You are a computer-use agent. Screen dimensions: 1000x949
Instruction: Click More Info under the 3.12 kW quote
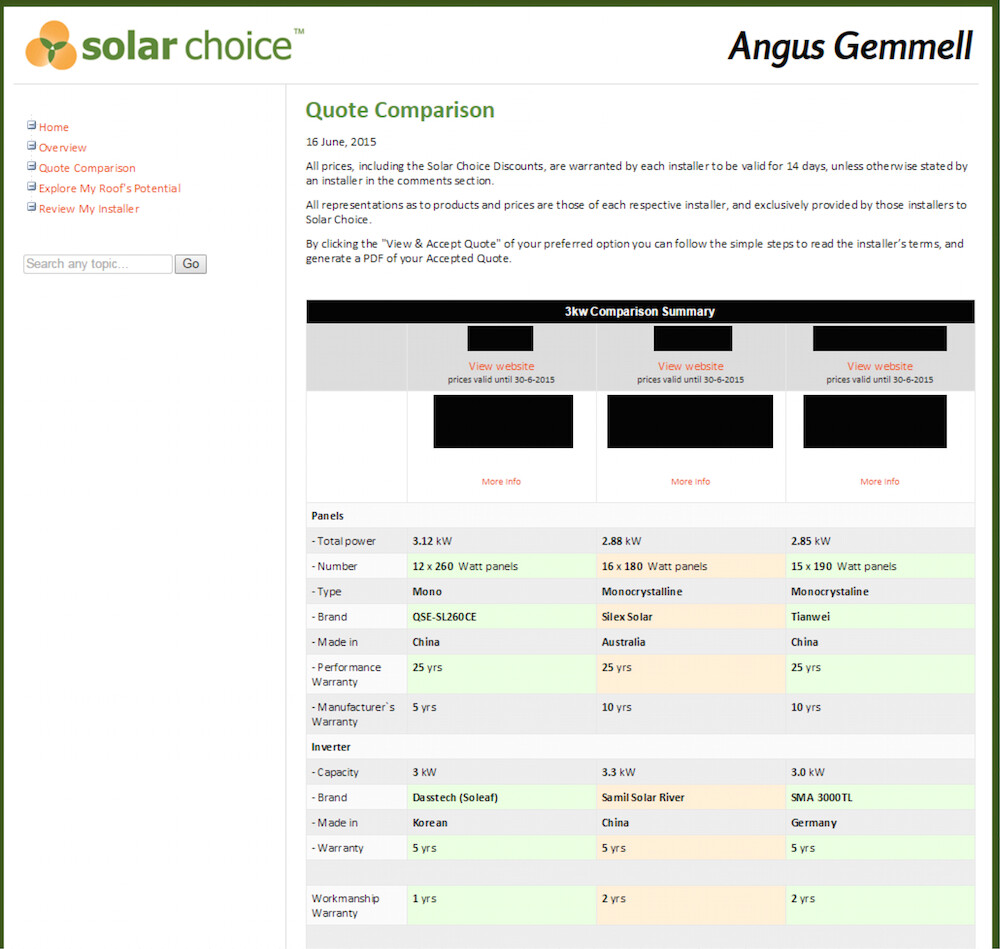point(501,482)
